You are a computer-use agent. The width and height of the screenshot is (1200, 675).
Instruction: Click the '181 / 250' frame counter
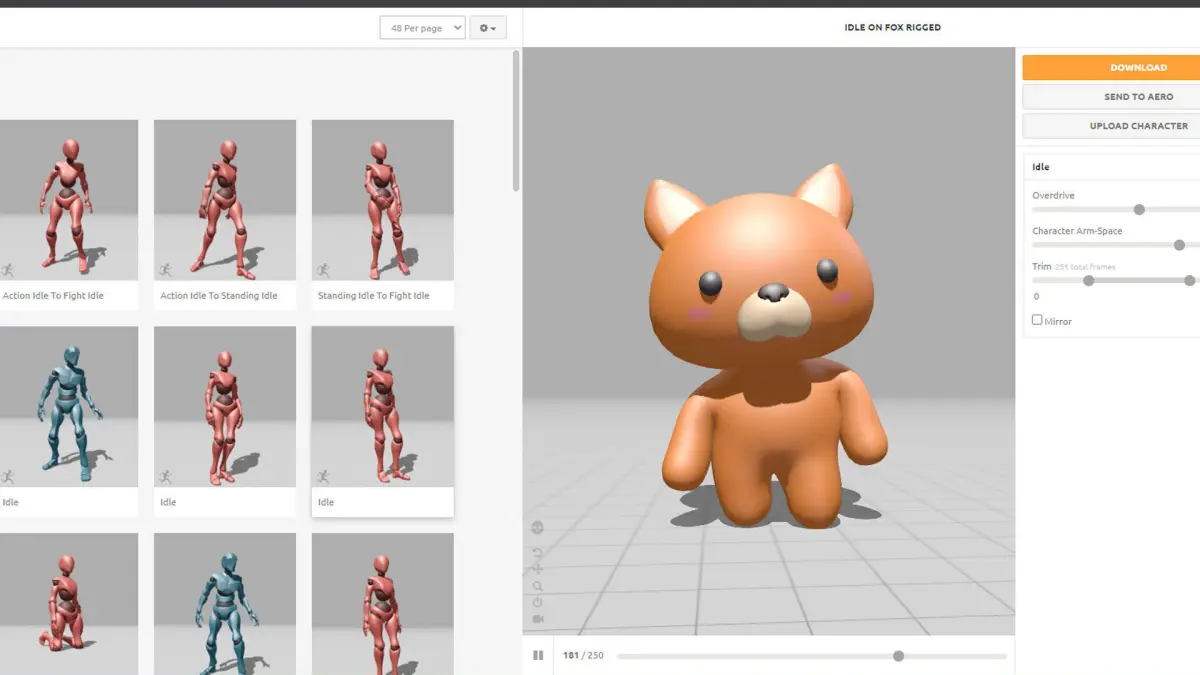(583, 656)
